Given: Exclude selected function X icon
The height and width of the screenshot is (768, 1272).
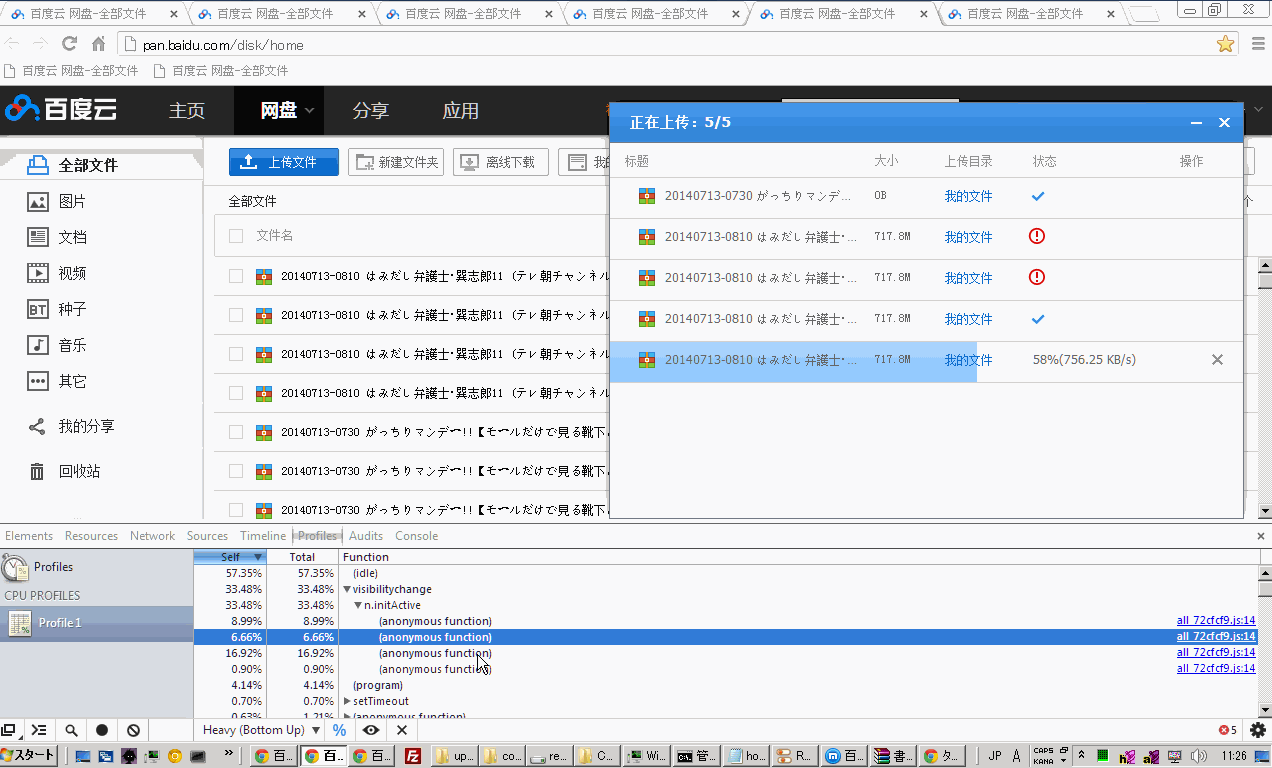Looking at the screenshot, I should (x=402, y=730).
